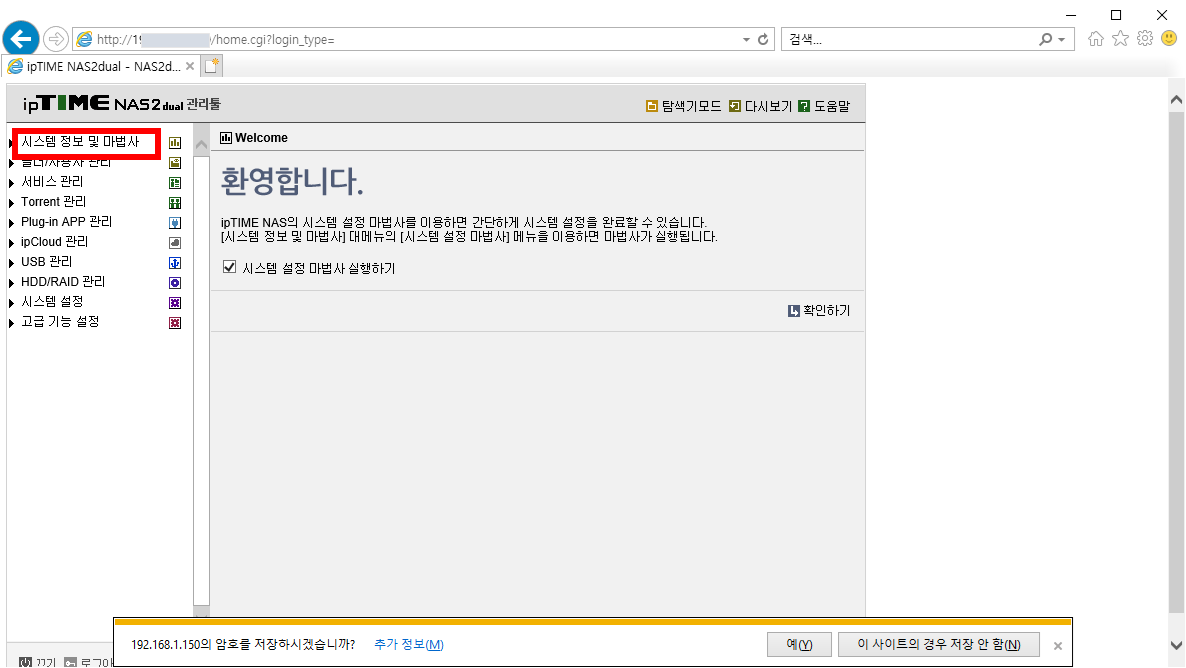Open the 서비스 관리 menu
The image size is (1186, 668).
pos(52,182)
